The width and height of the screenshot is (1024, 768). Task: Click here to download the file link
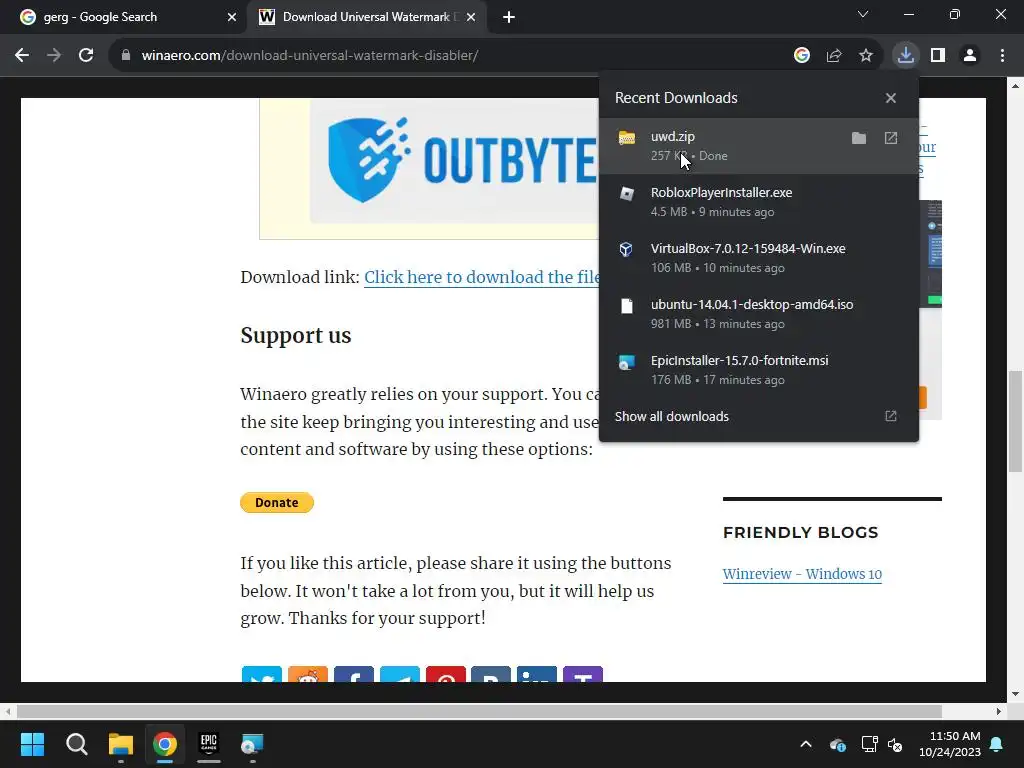pos(482,278)
